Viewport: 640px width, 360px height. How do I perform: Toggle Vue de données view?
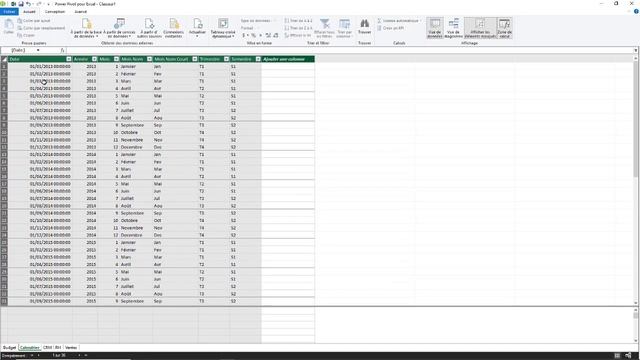[x=435, y=28]
